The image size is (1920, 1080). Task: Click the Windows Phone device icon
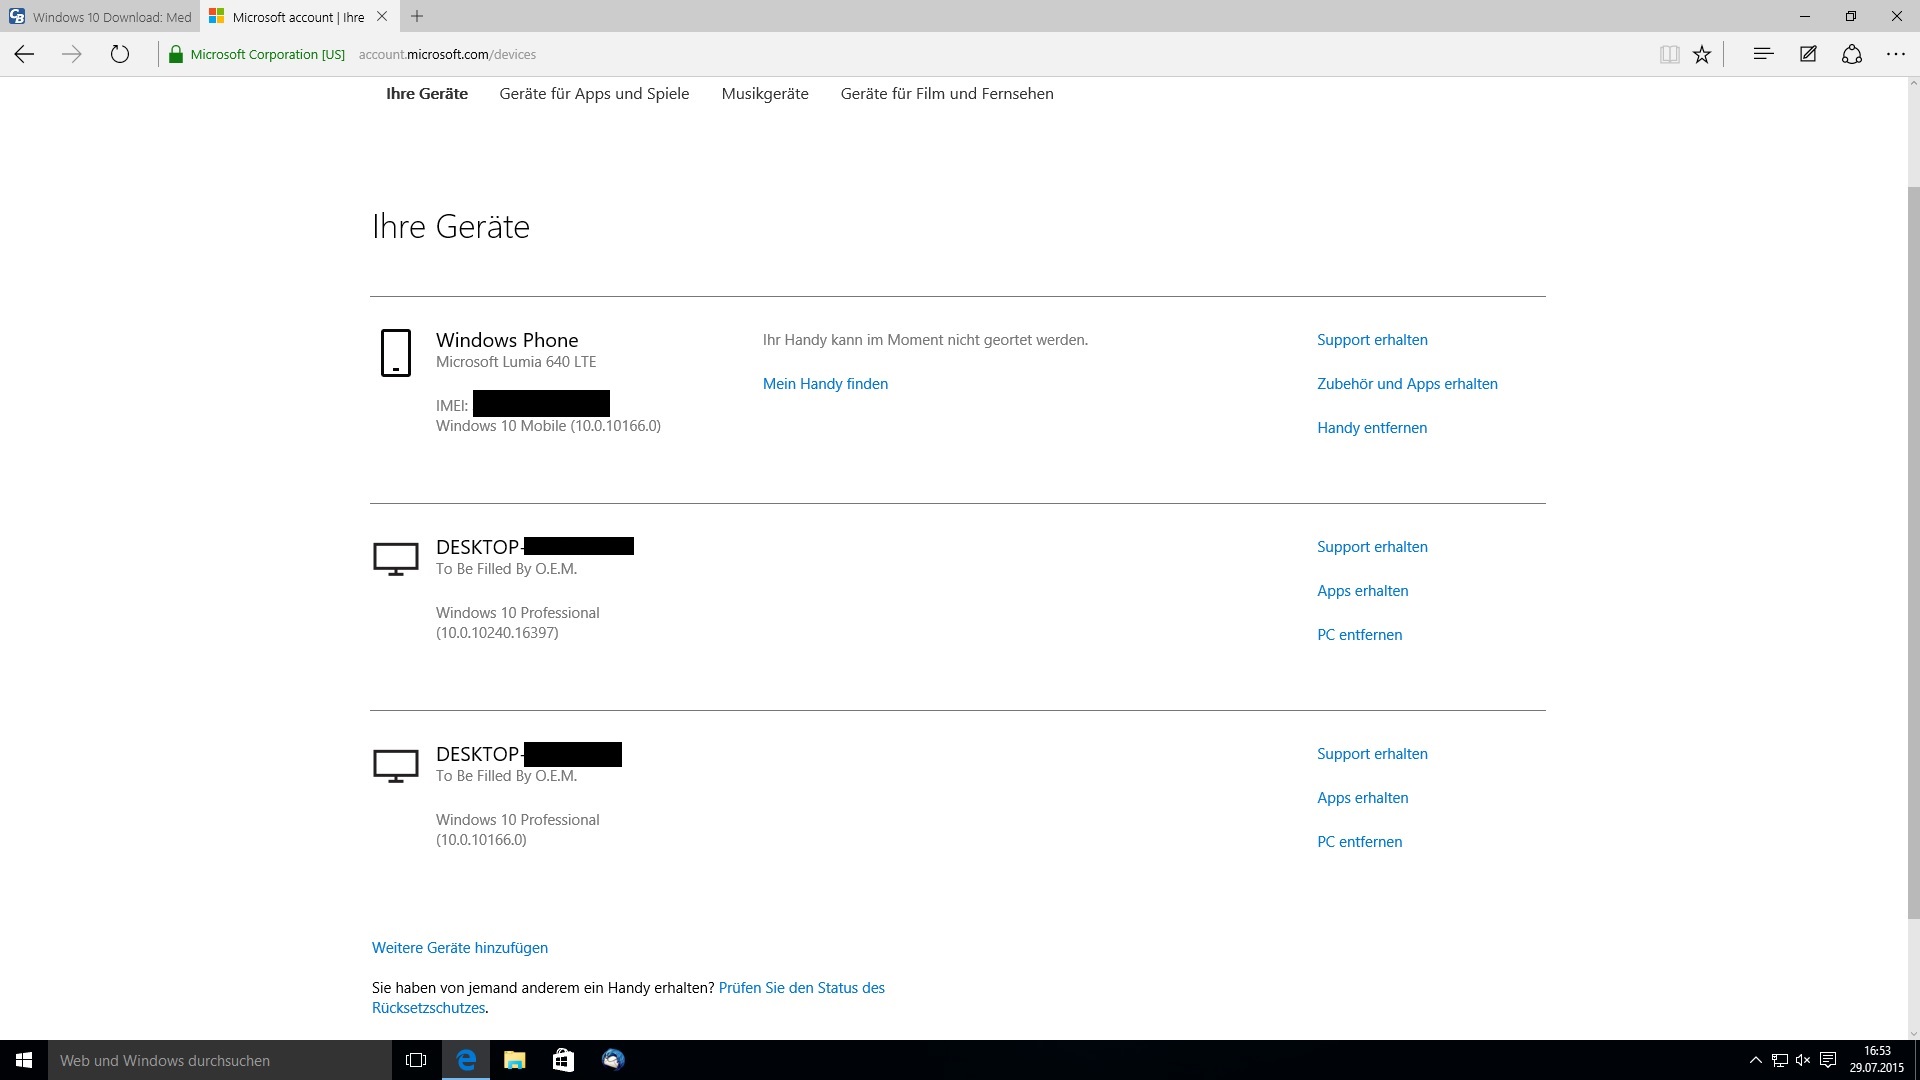tap(396, 353)
